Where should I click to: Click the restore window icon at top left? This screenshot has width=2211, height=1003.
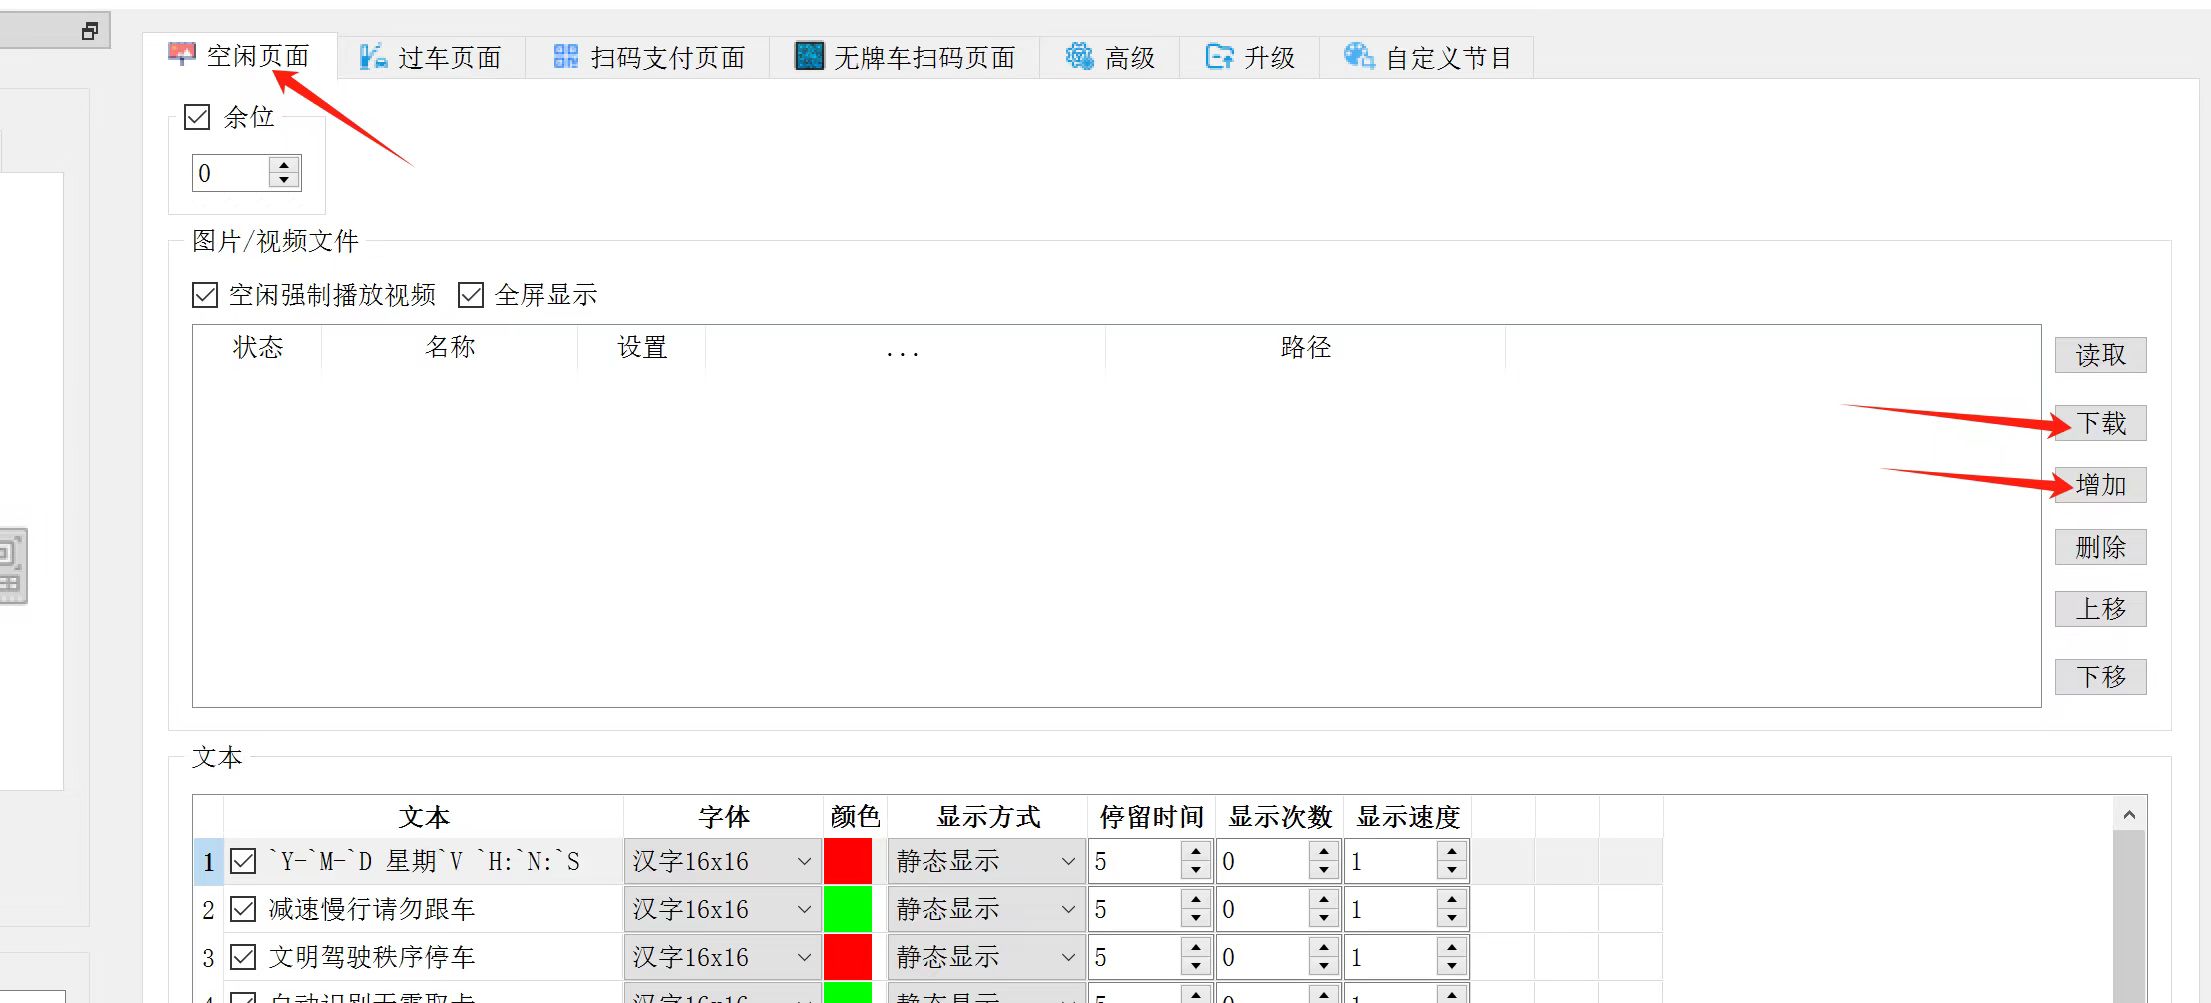click(x=90, y=31)
